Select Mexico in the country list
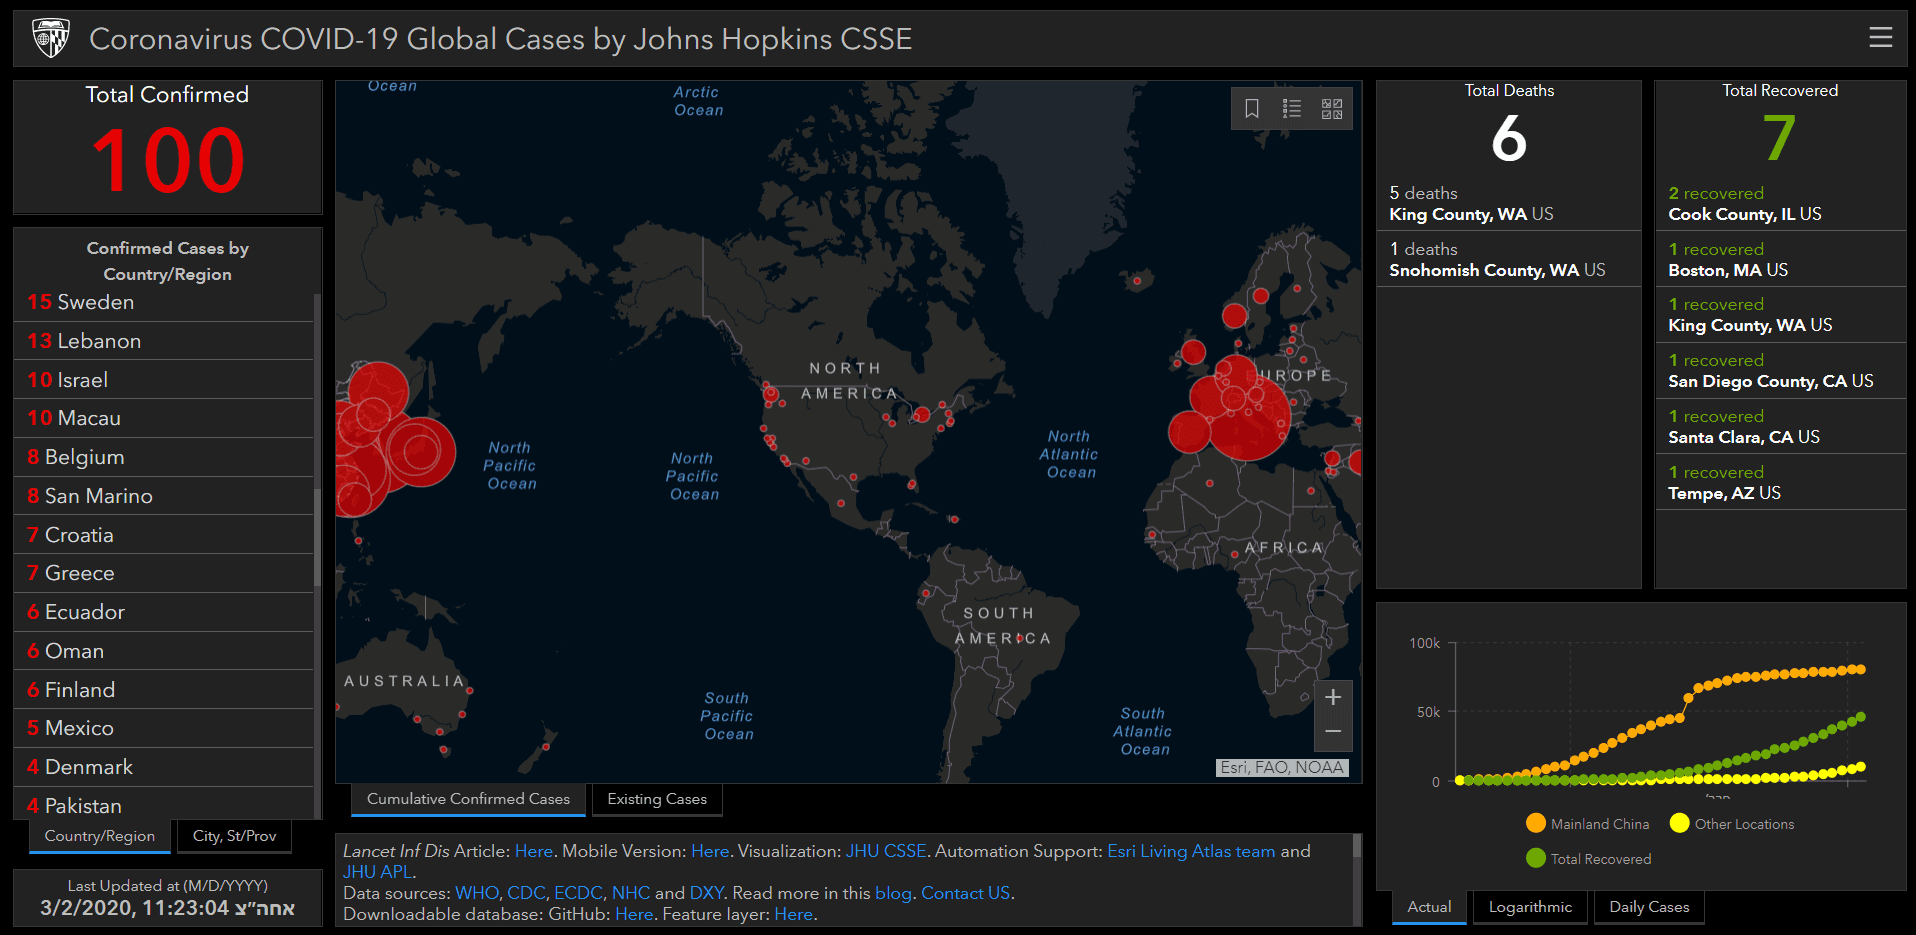The width and height of the screenshot is (1916, 935). coord(164,728)
